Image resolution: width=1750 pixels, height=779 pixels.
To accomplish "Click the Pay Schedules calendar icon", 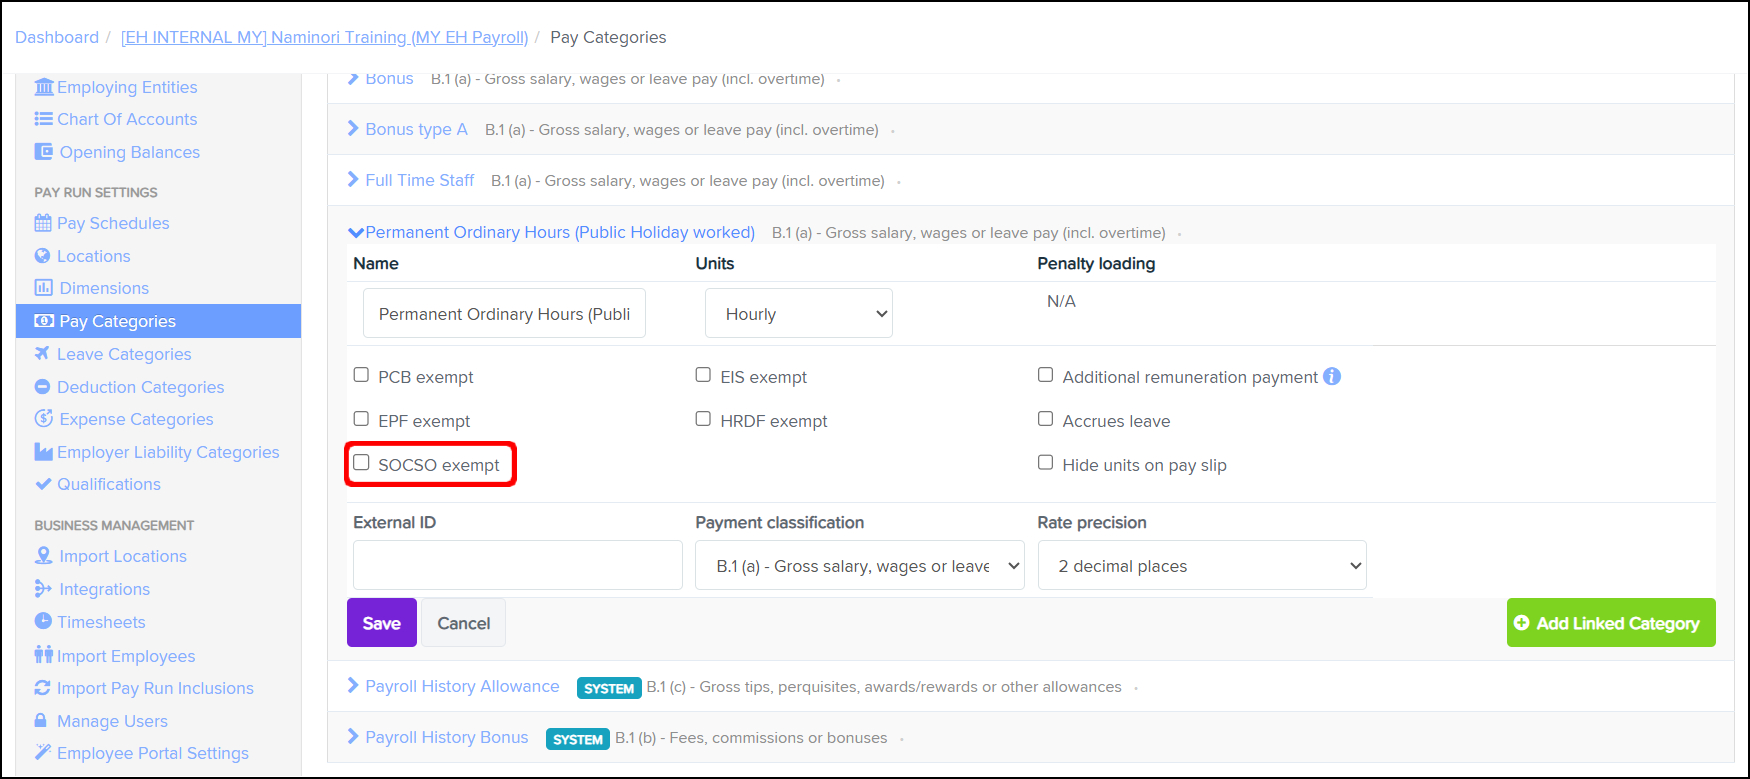I will tap(43, 223).
